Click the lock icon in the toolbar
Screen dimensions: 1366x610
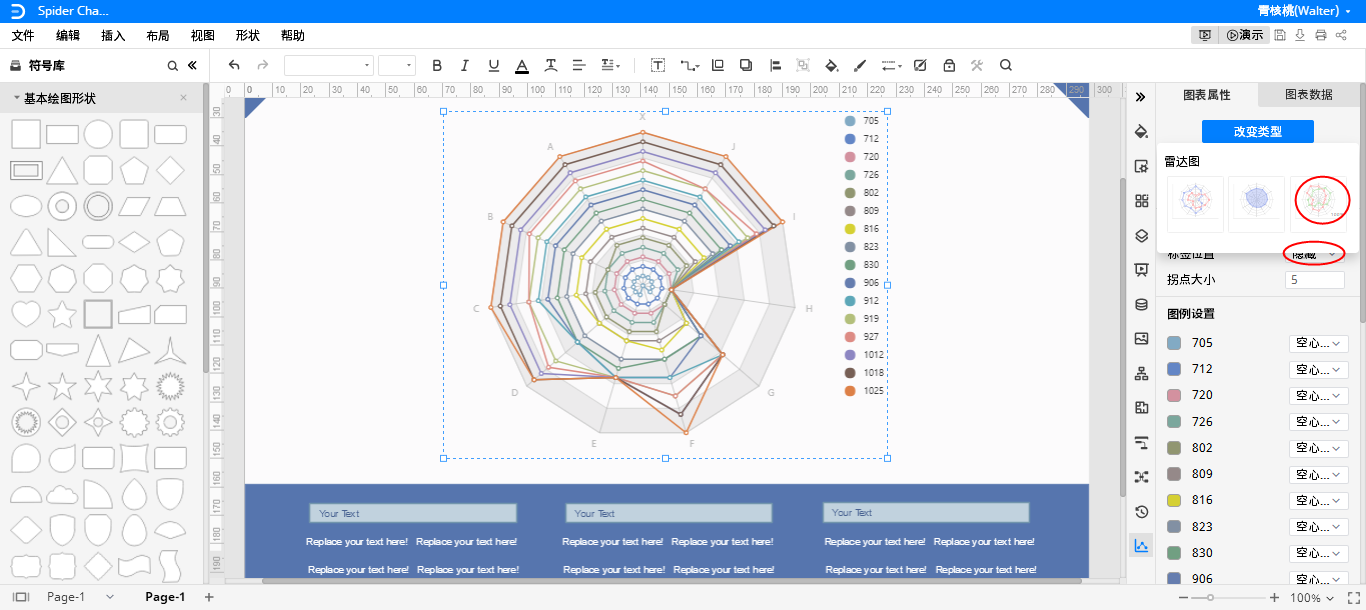pos(948,65)
